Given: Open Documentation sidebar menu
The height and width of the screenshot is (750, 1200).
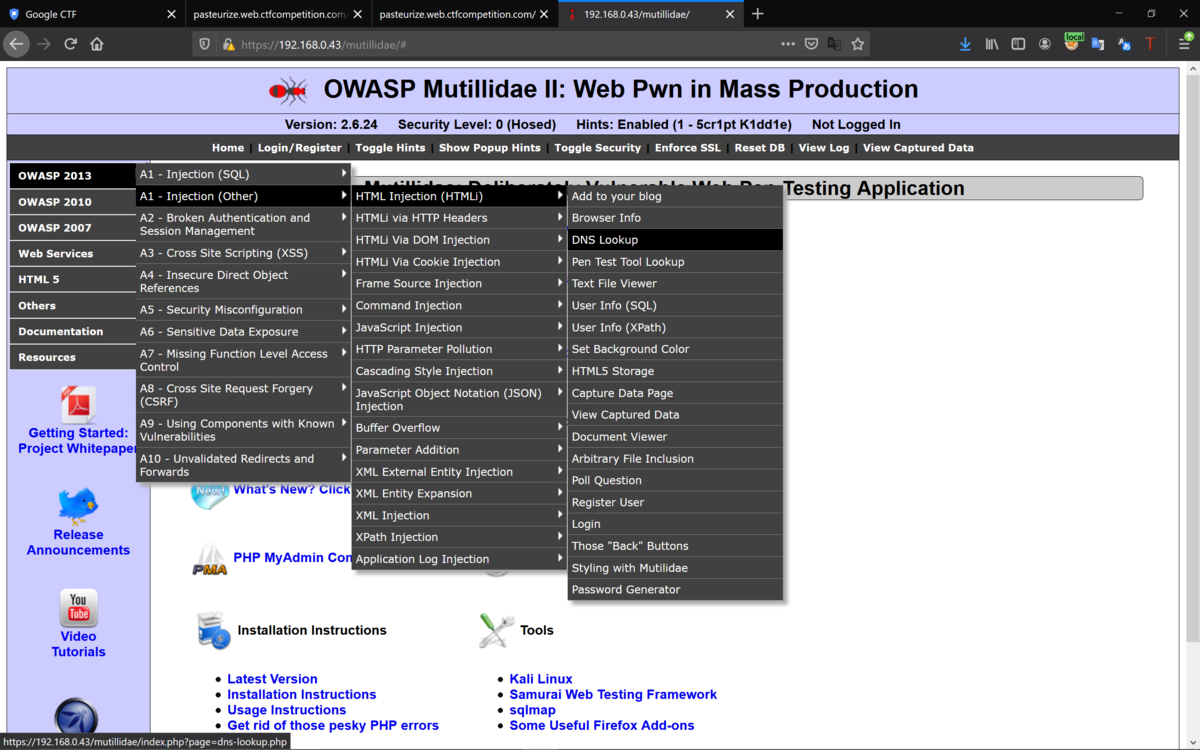Looking at the screenshot, I should pos(73,332).
